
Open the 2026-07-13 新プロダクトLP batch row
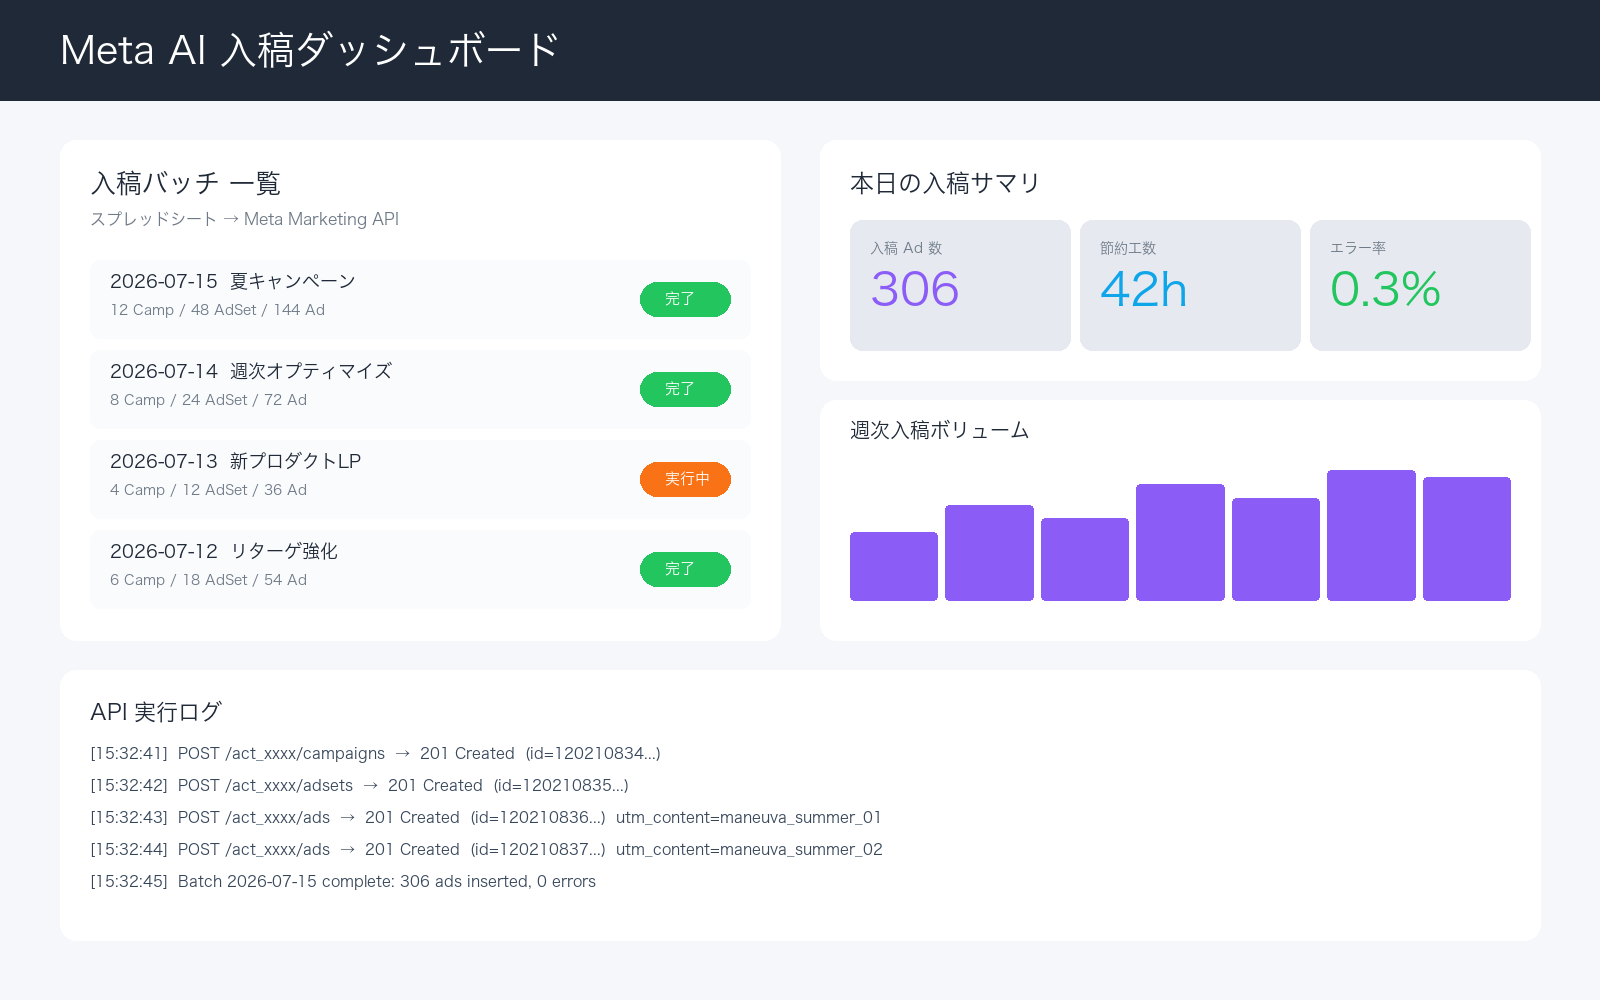[x=420, y=479]
